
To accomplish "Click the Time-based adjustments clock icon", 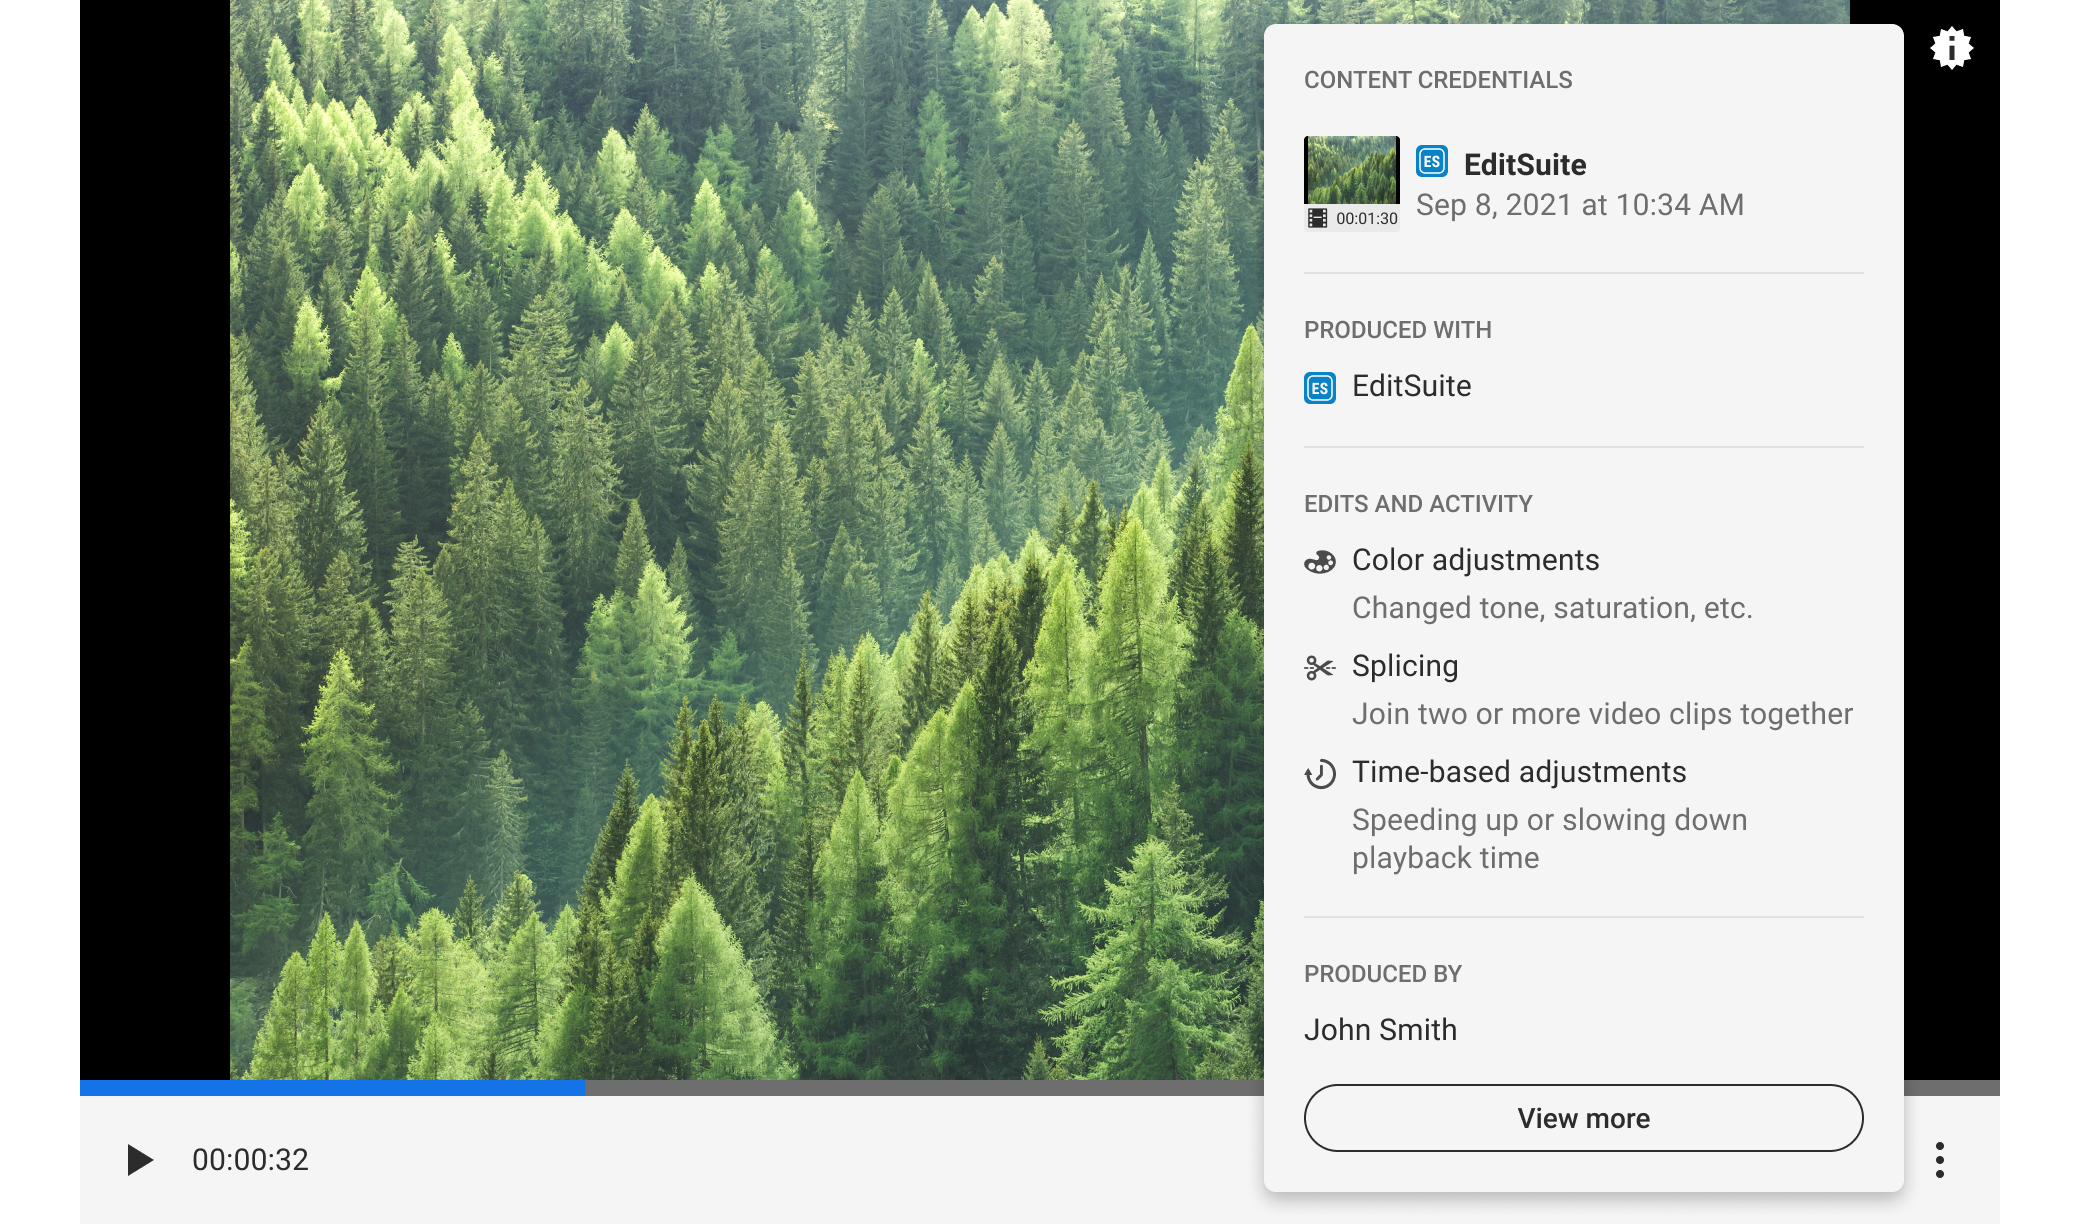I will click(x=1320, y=774).
